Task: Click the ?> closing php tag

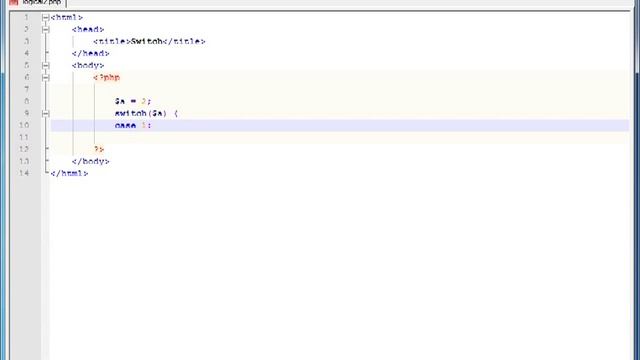Action: coord(98,149)
